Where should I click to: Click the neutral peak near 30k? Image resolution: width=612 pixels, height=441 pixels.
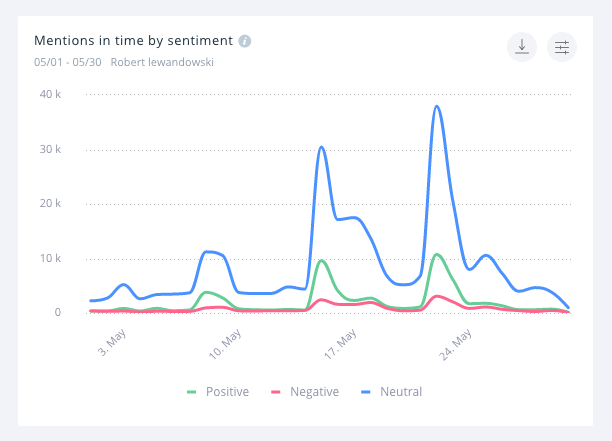(321, 147)
